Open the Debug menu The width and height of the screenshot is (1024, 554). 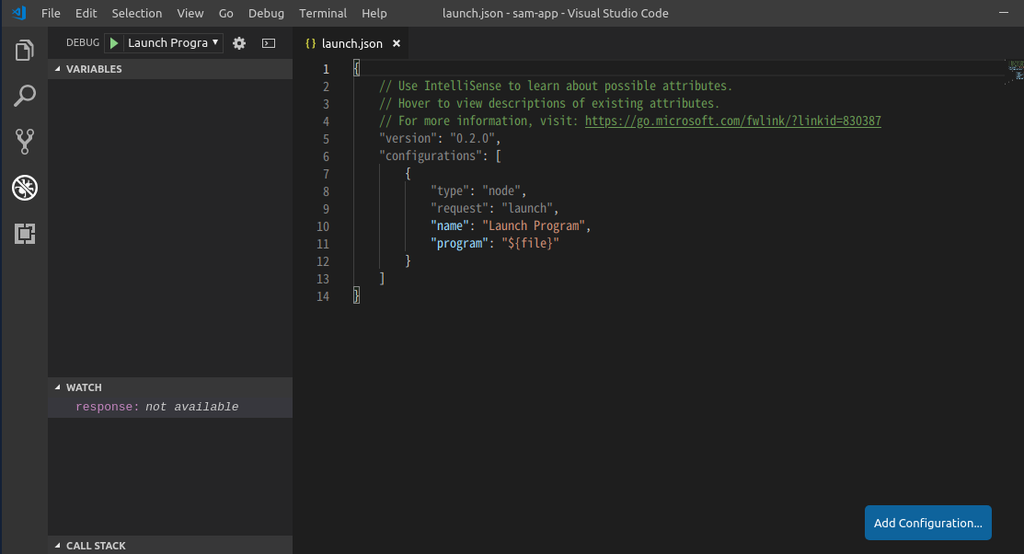click(266, 13)
